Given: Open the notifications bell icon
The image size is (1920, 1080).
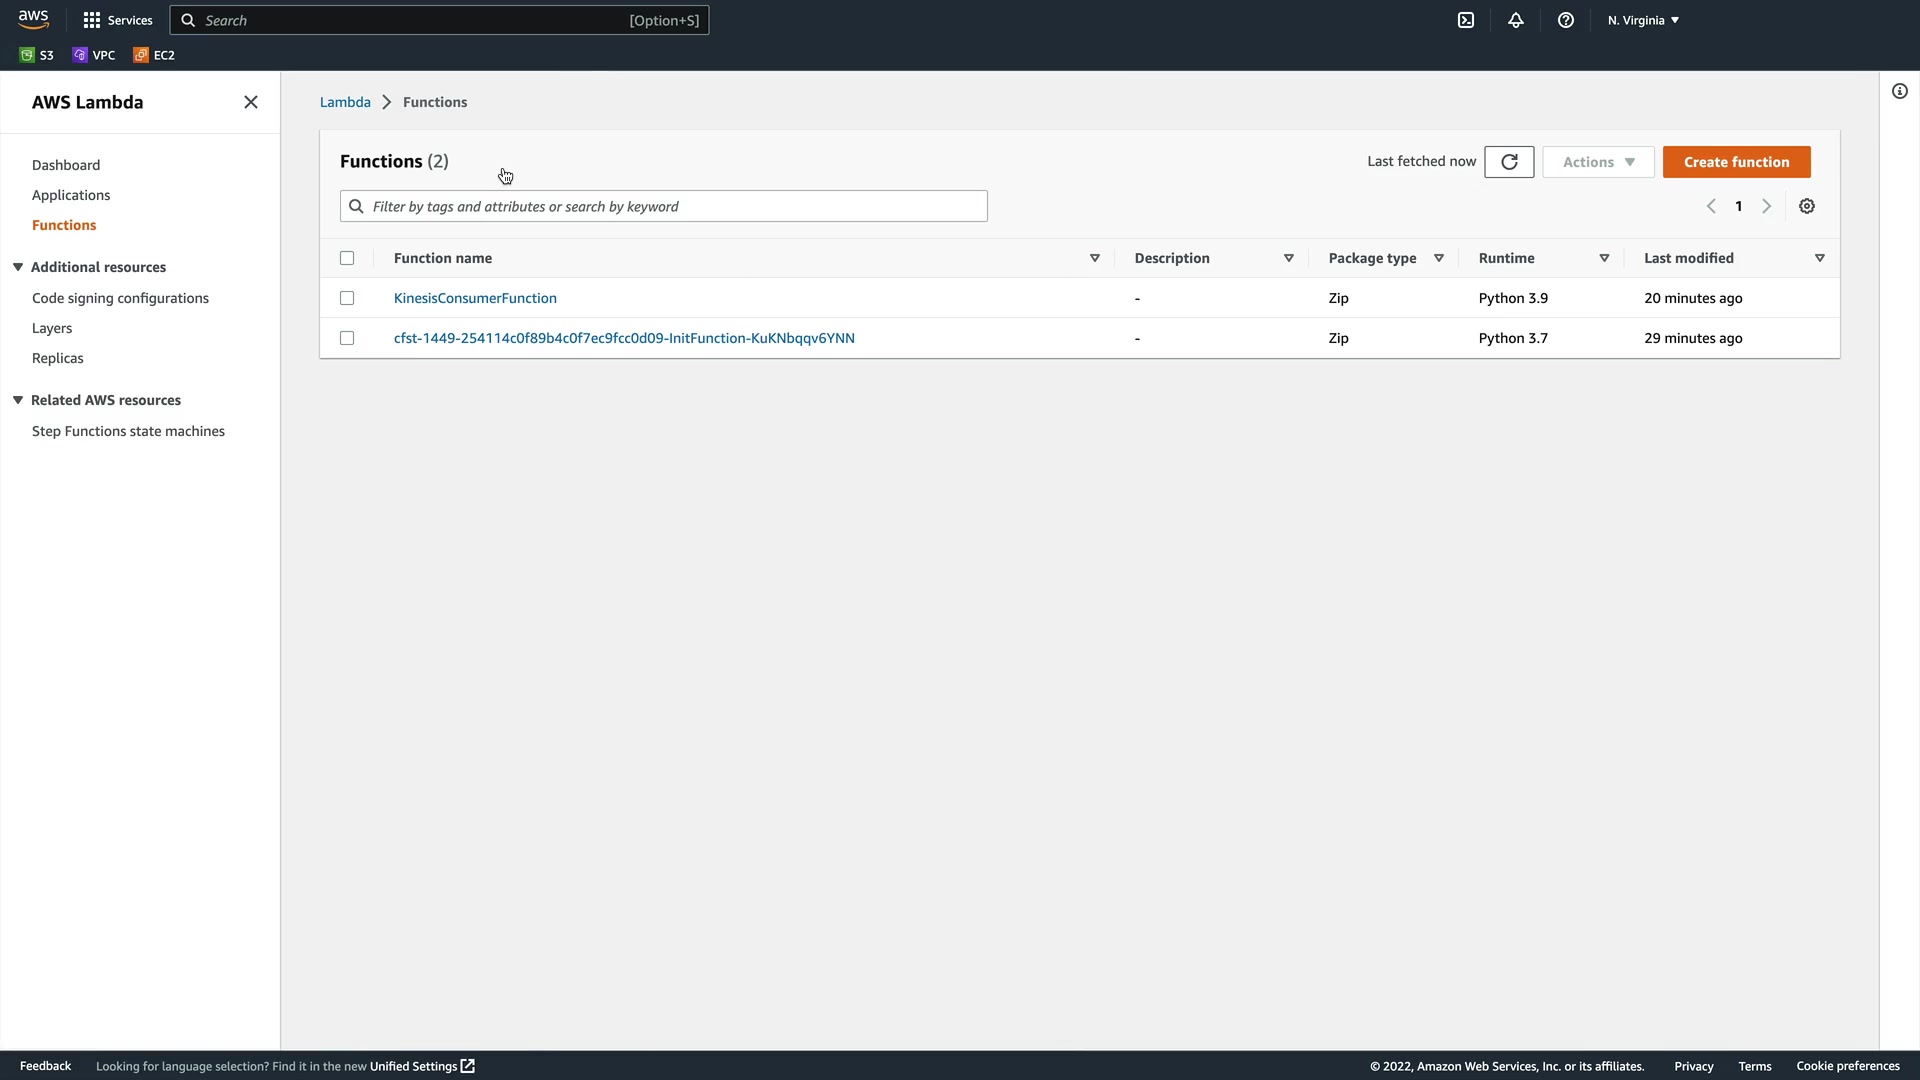Looking at the screenshot, I should tap(1516, 20).
